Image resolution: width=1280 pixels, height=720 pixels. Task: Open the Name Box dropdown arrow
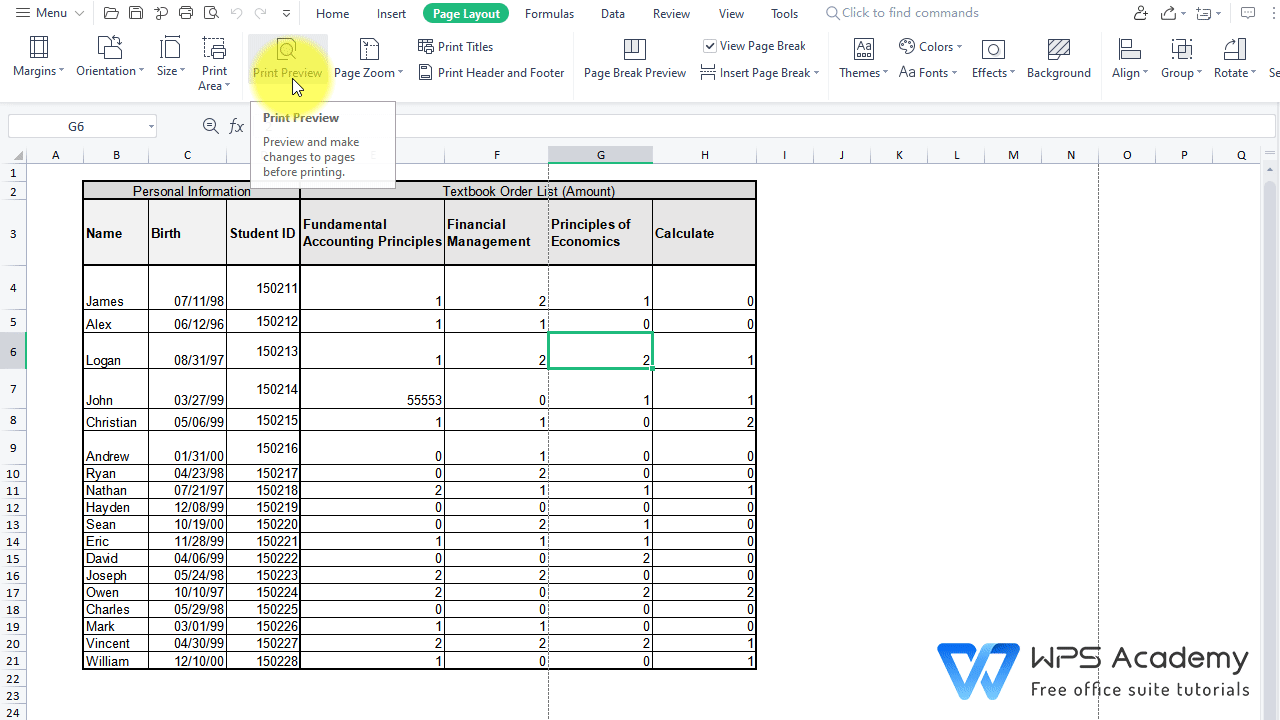[x=152, y=126]
